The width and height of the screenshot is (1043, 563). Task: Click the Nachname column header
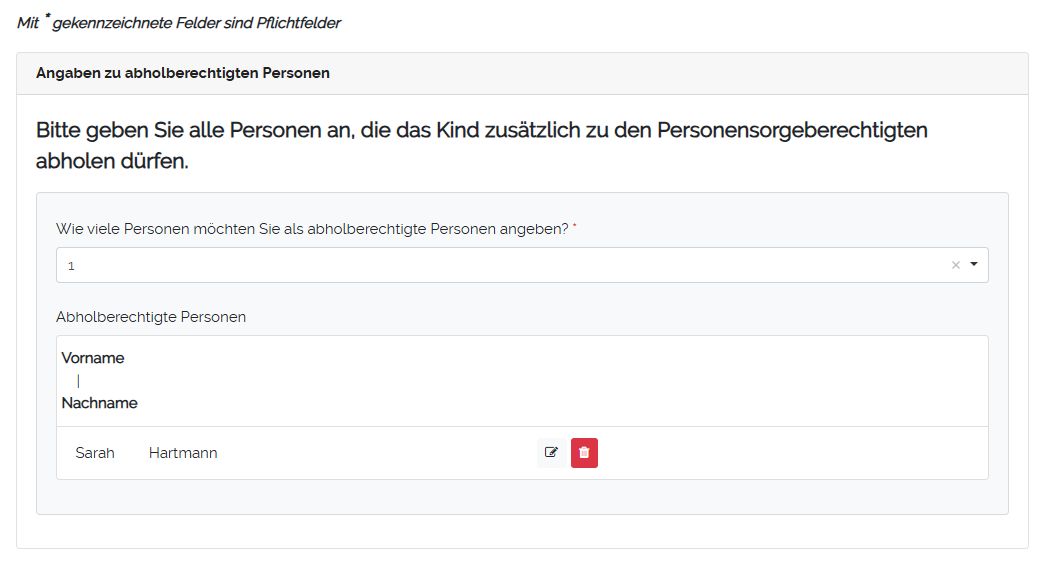100,404
